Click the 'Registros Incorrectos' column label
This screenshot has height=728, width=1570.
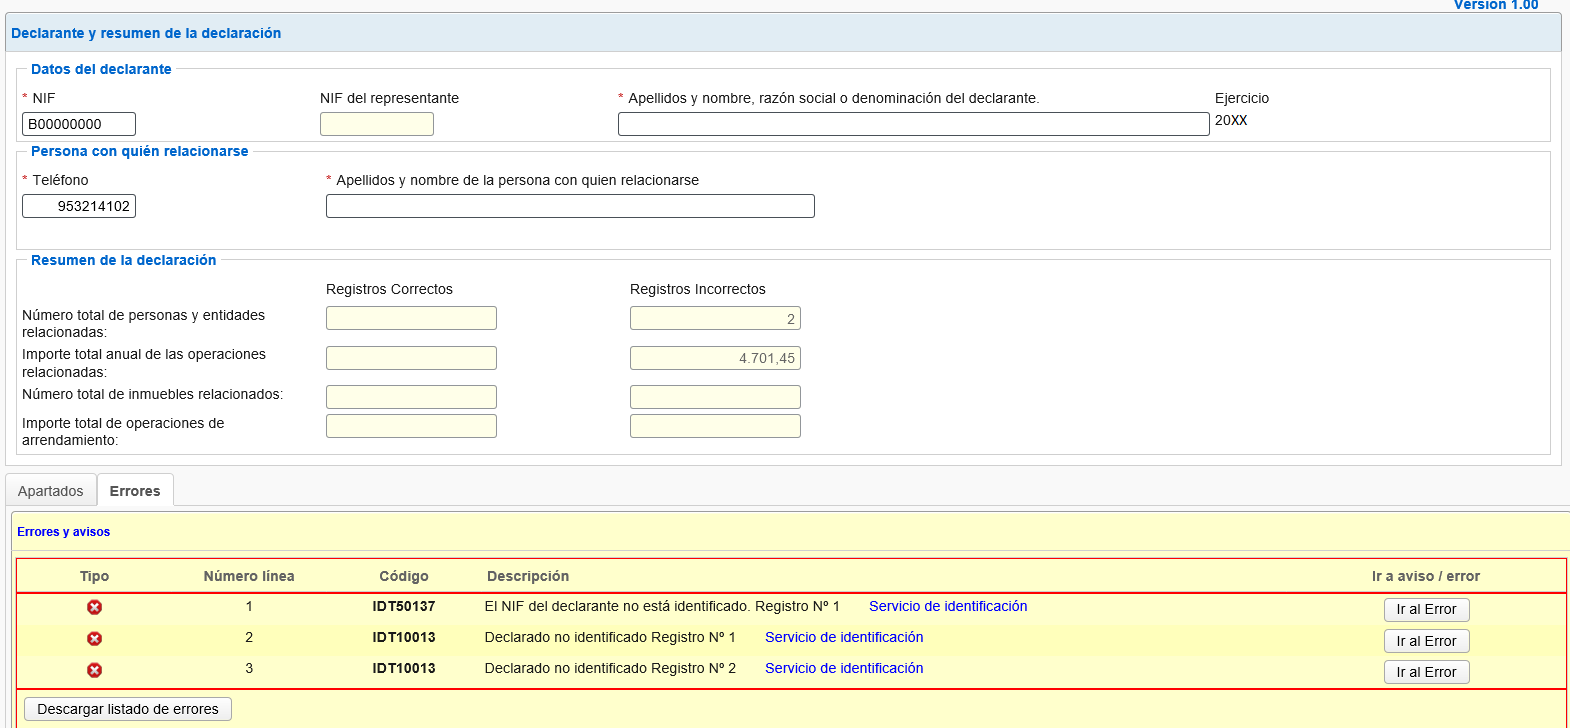[x=698, y=289]
